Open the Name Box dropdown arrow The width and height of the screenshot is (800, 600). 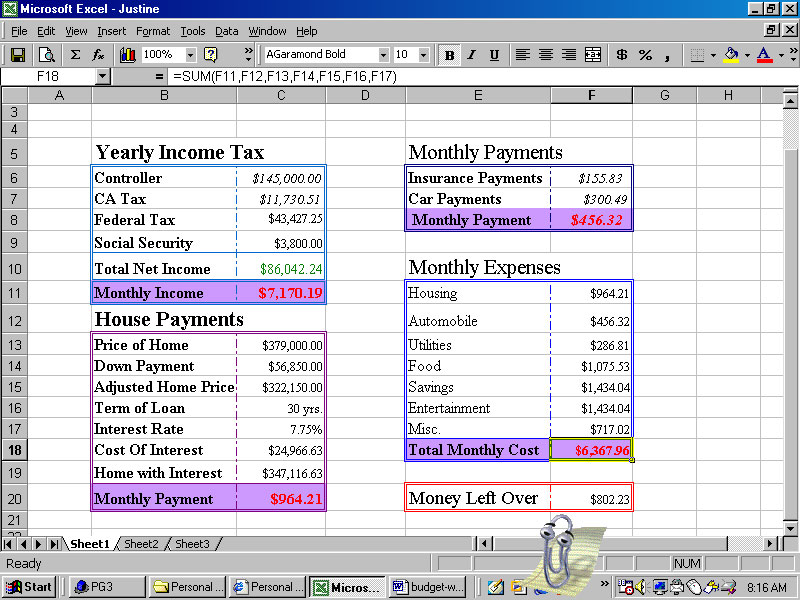pos(103,76)
